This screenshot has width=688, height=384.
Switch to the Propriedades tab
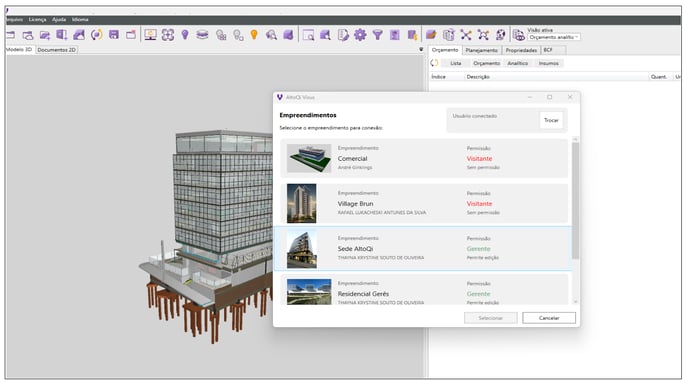521,50
